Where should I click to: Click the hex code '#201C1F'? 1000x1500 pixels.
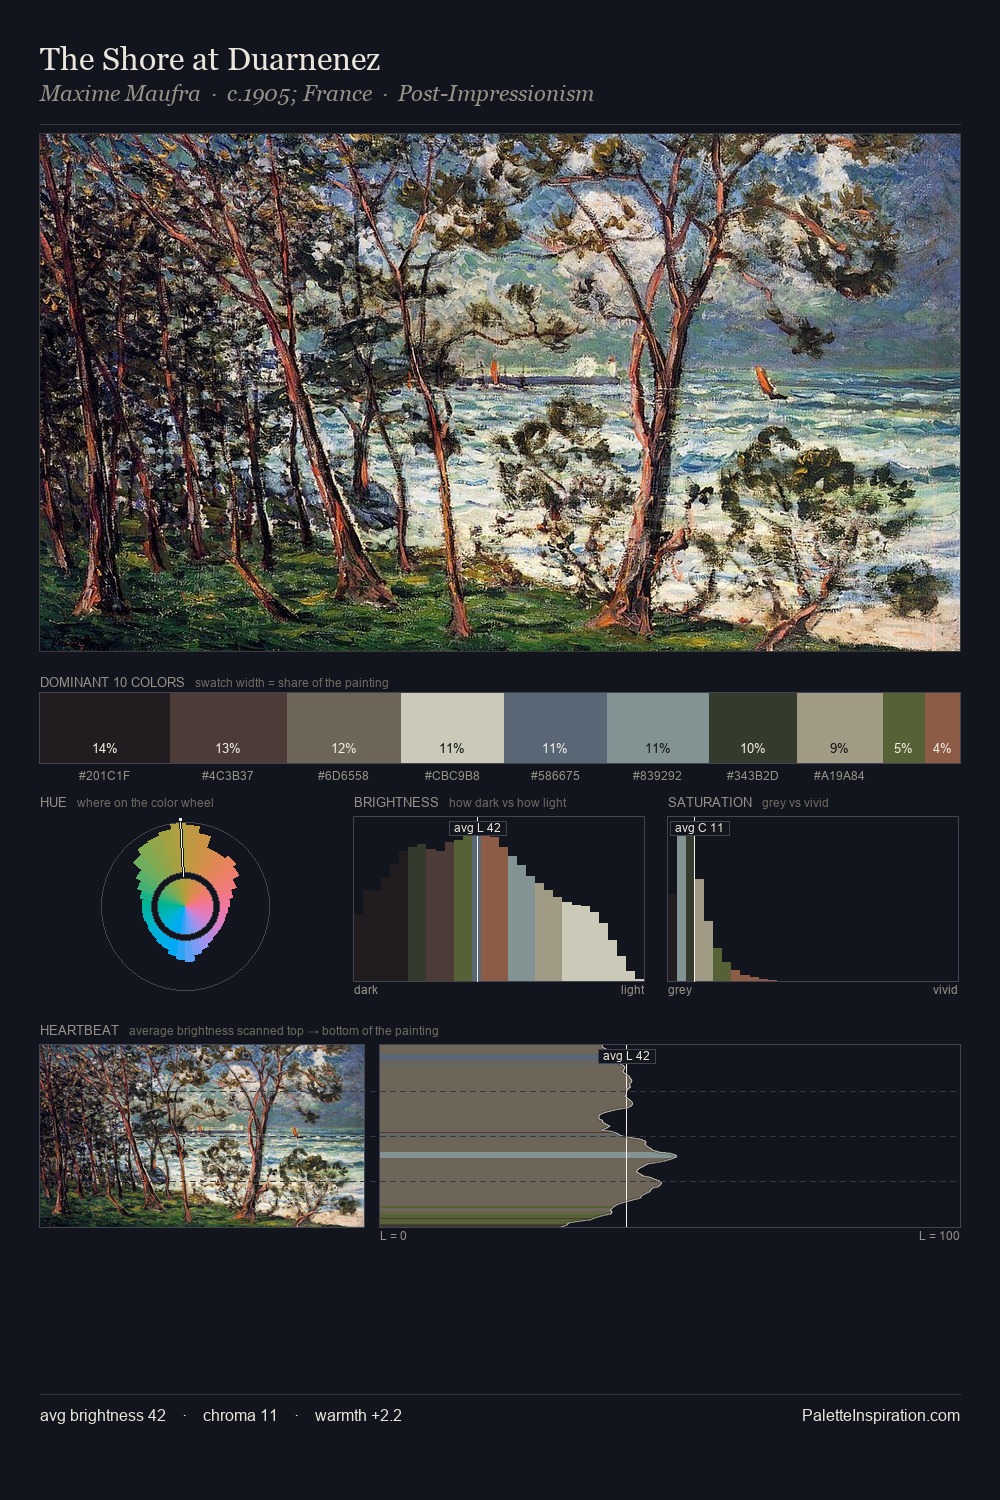(104, 775)
